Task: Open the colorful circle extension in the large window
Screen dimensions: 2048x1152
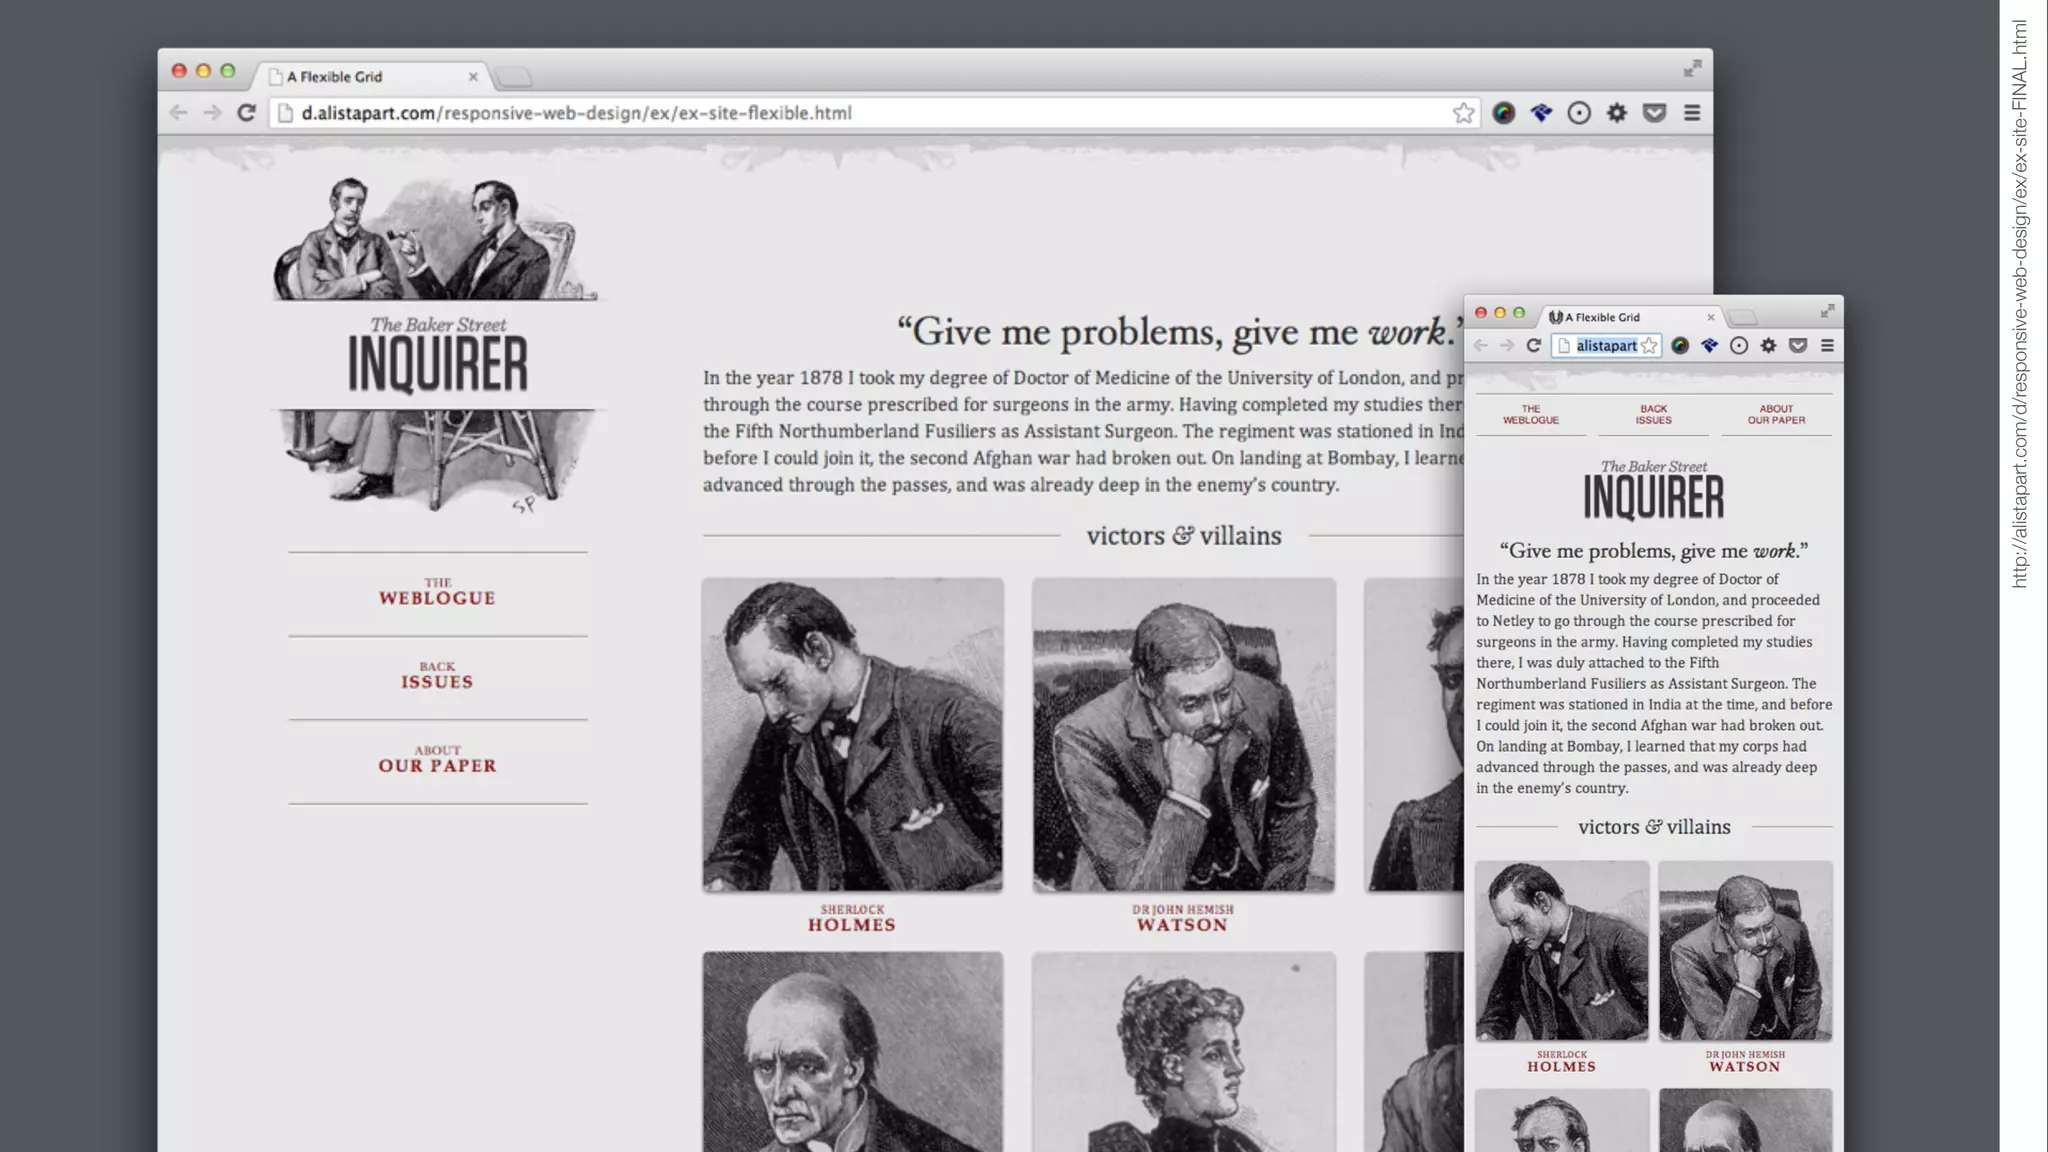Action: point(1503,113)
